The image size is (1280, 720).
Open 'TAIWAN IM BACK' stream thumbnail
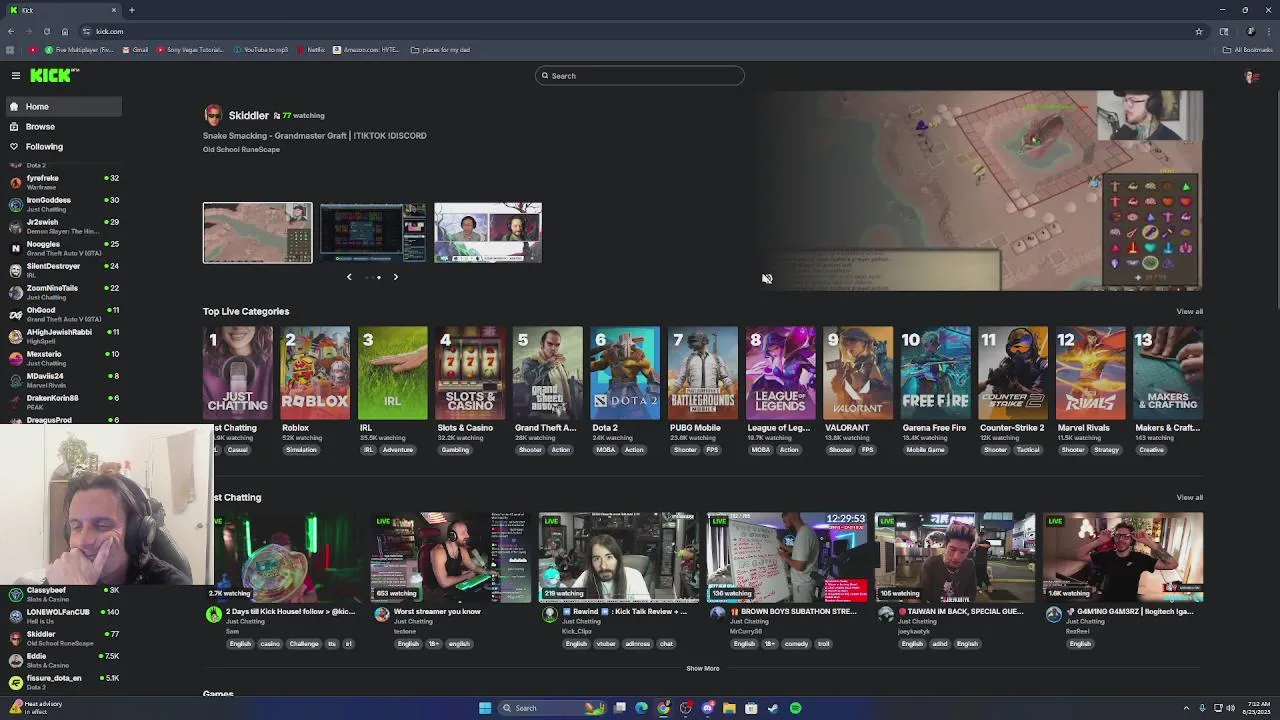[955, 557]
